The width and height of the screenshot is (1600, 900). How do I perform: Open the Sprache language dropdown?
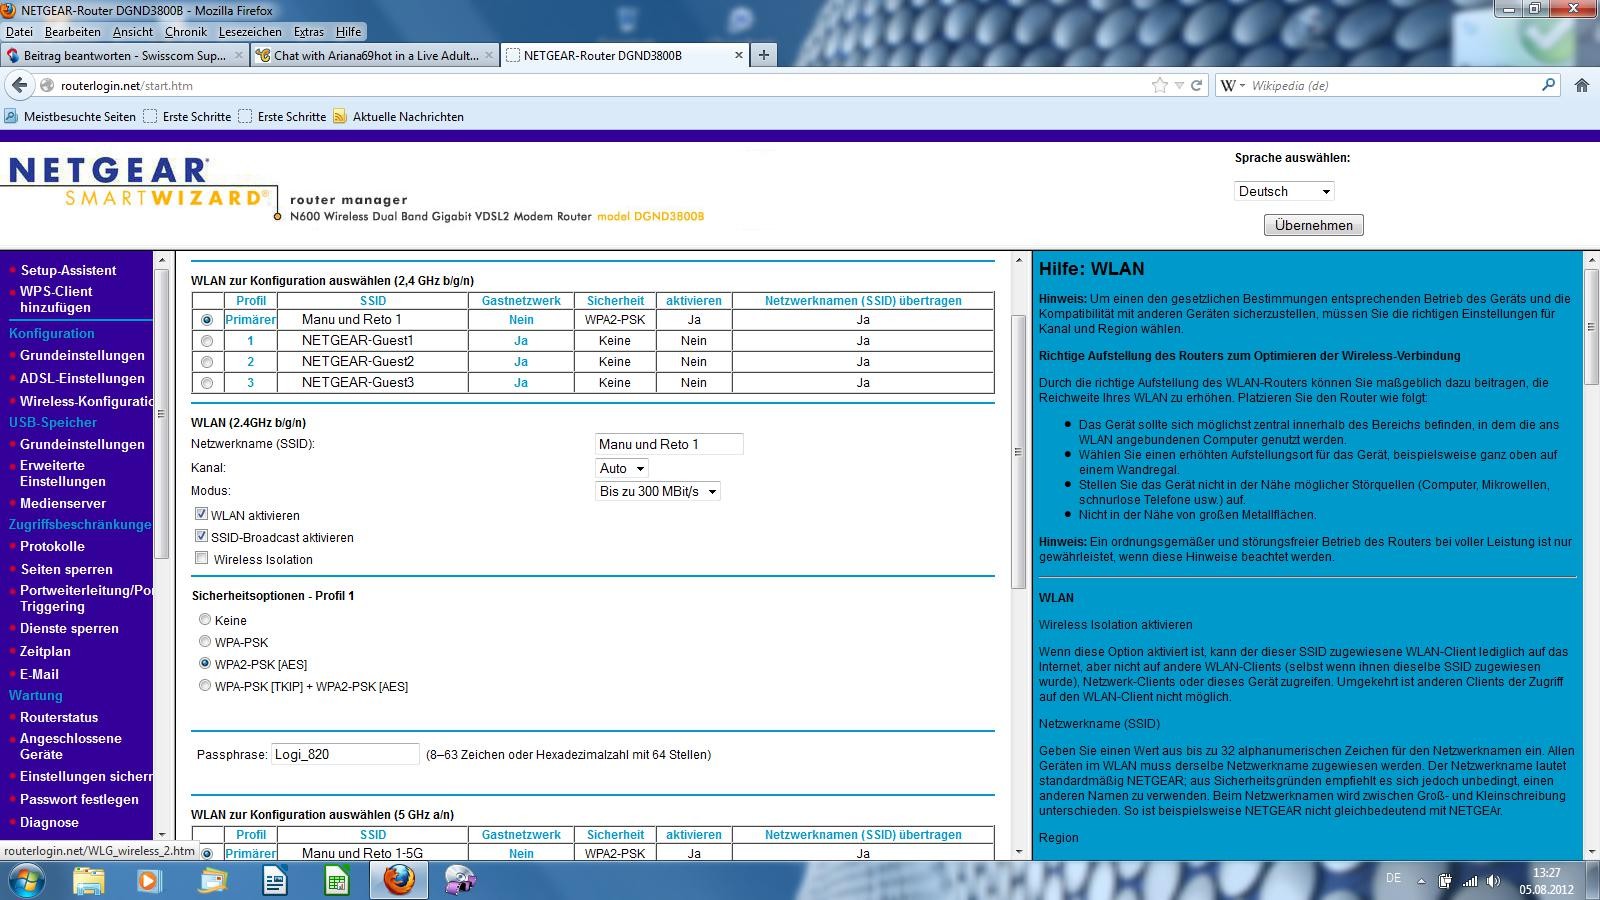1284,191
